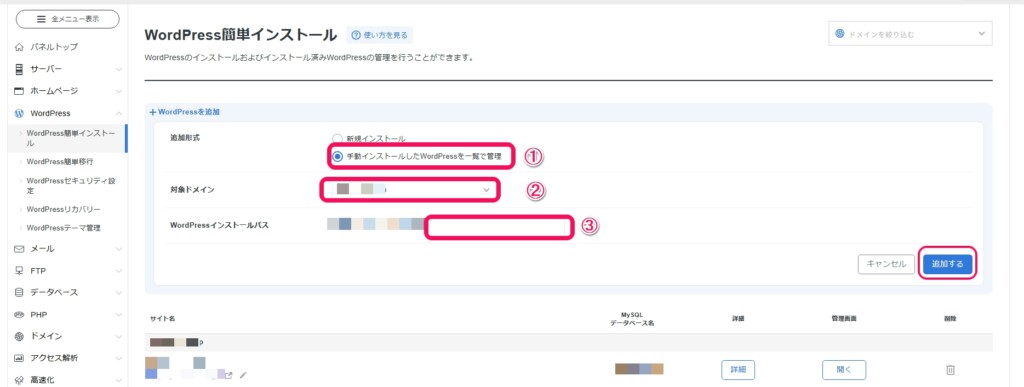
Task: Click the help icon in 使い方を見る
Action: click(x=357, y=35)
